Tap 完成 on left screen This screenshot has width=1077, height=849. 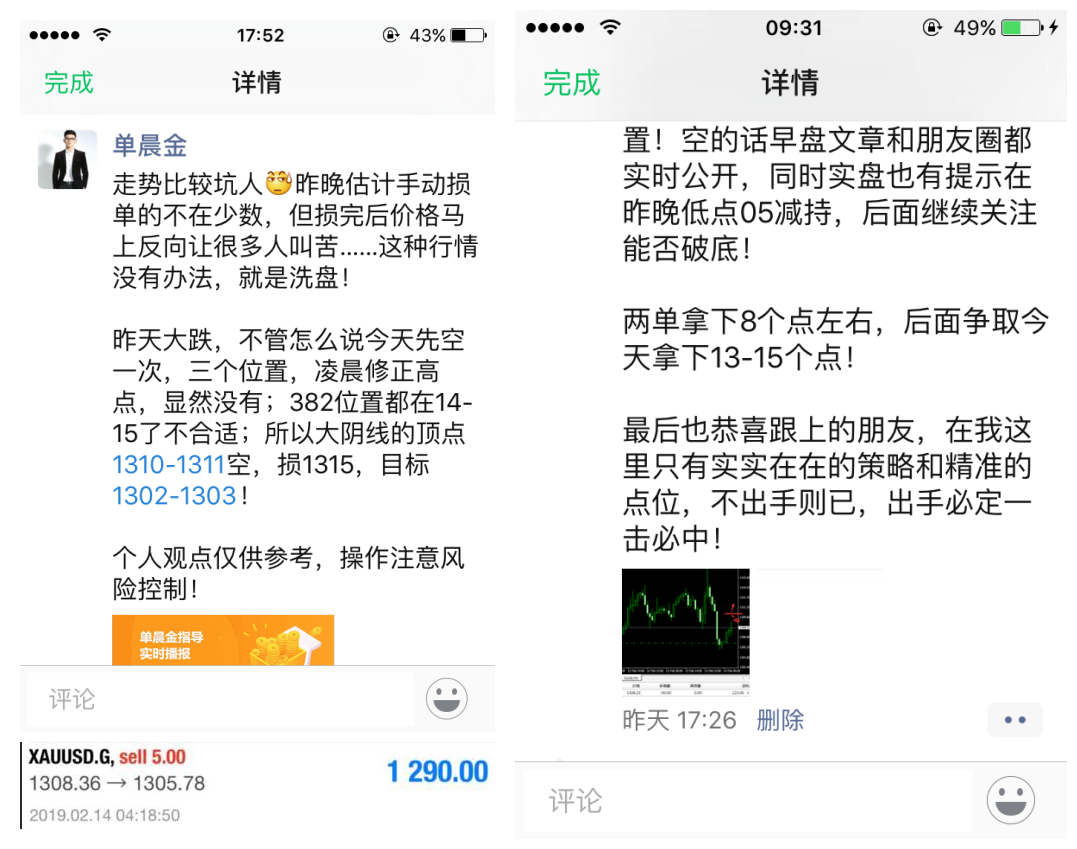[x=68, y=82]
